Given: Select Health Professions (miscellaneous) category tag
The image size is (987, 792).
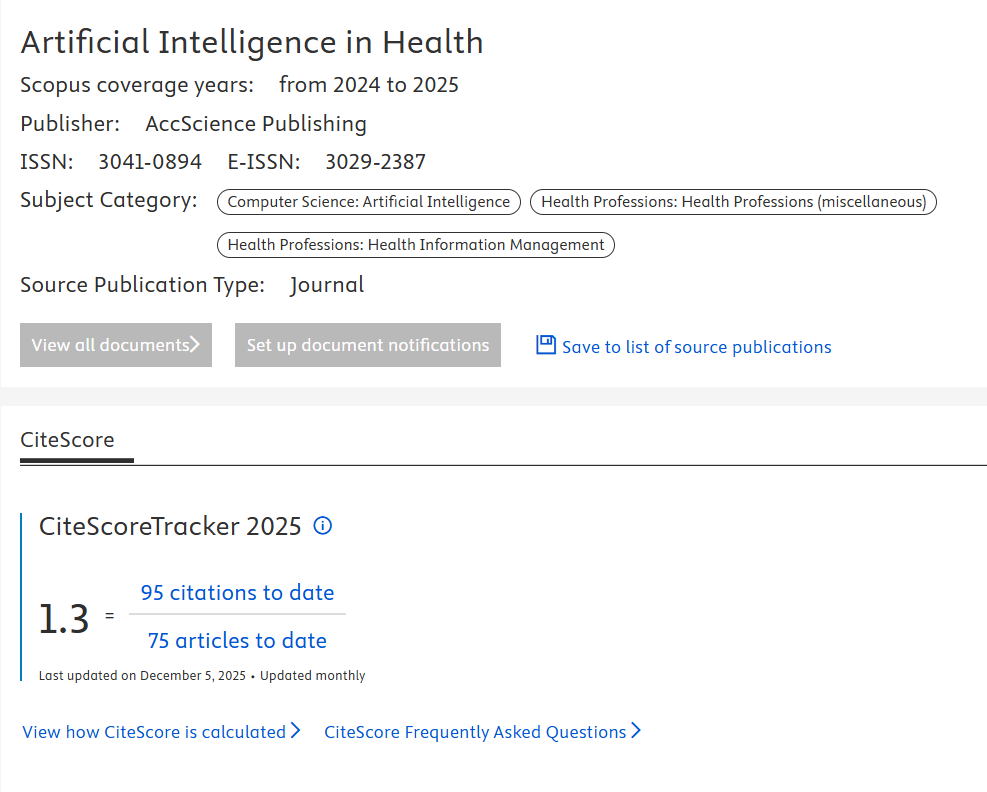Looking at the screenshot, I should (733, 202).
